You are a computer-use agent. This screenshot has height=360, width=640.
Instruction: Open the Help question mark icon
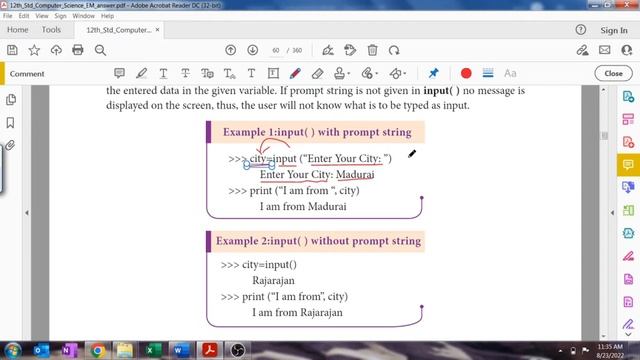(580, 29)
